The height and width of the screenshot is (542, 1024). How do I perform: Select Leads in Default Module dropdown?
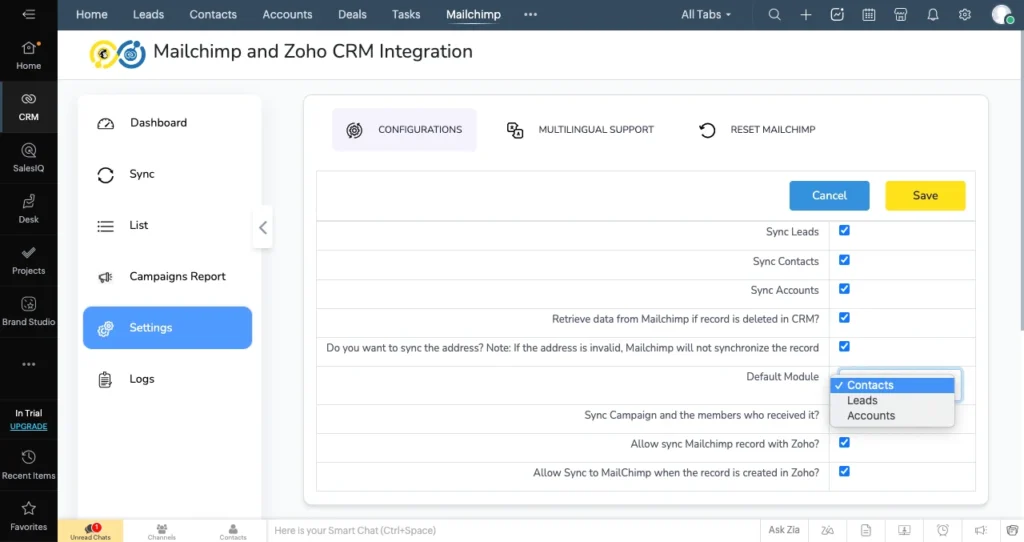(892, 400)
